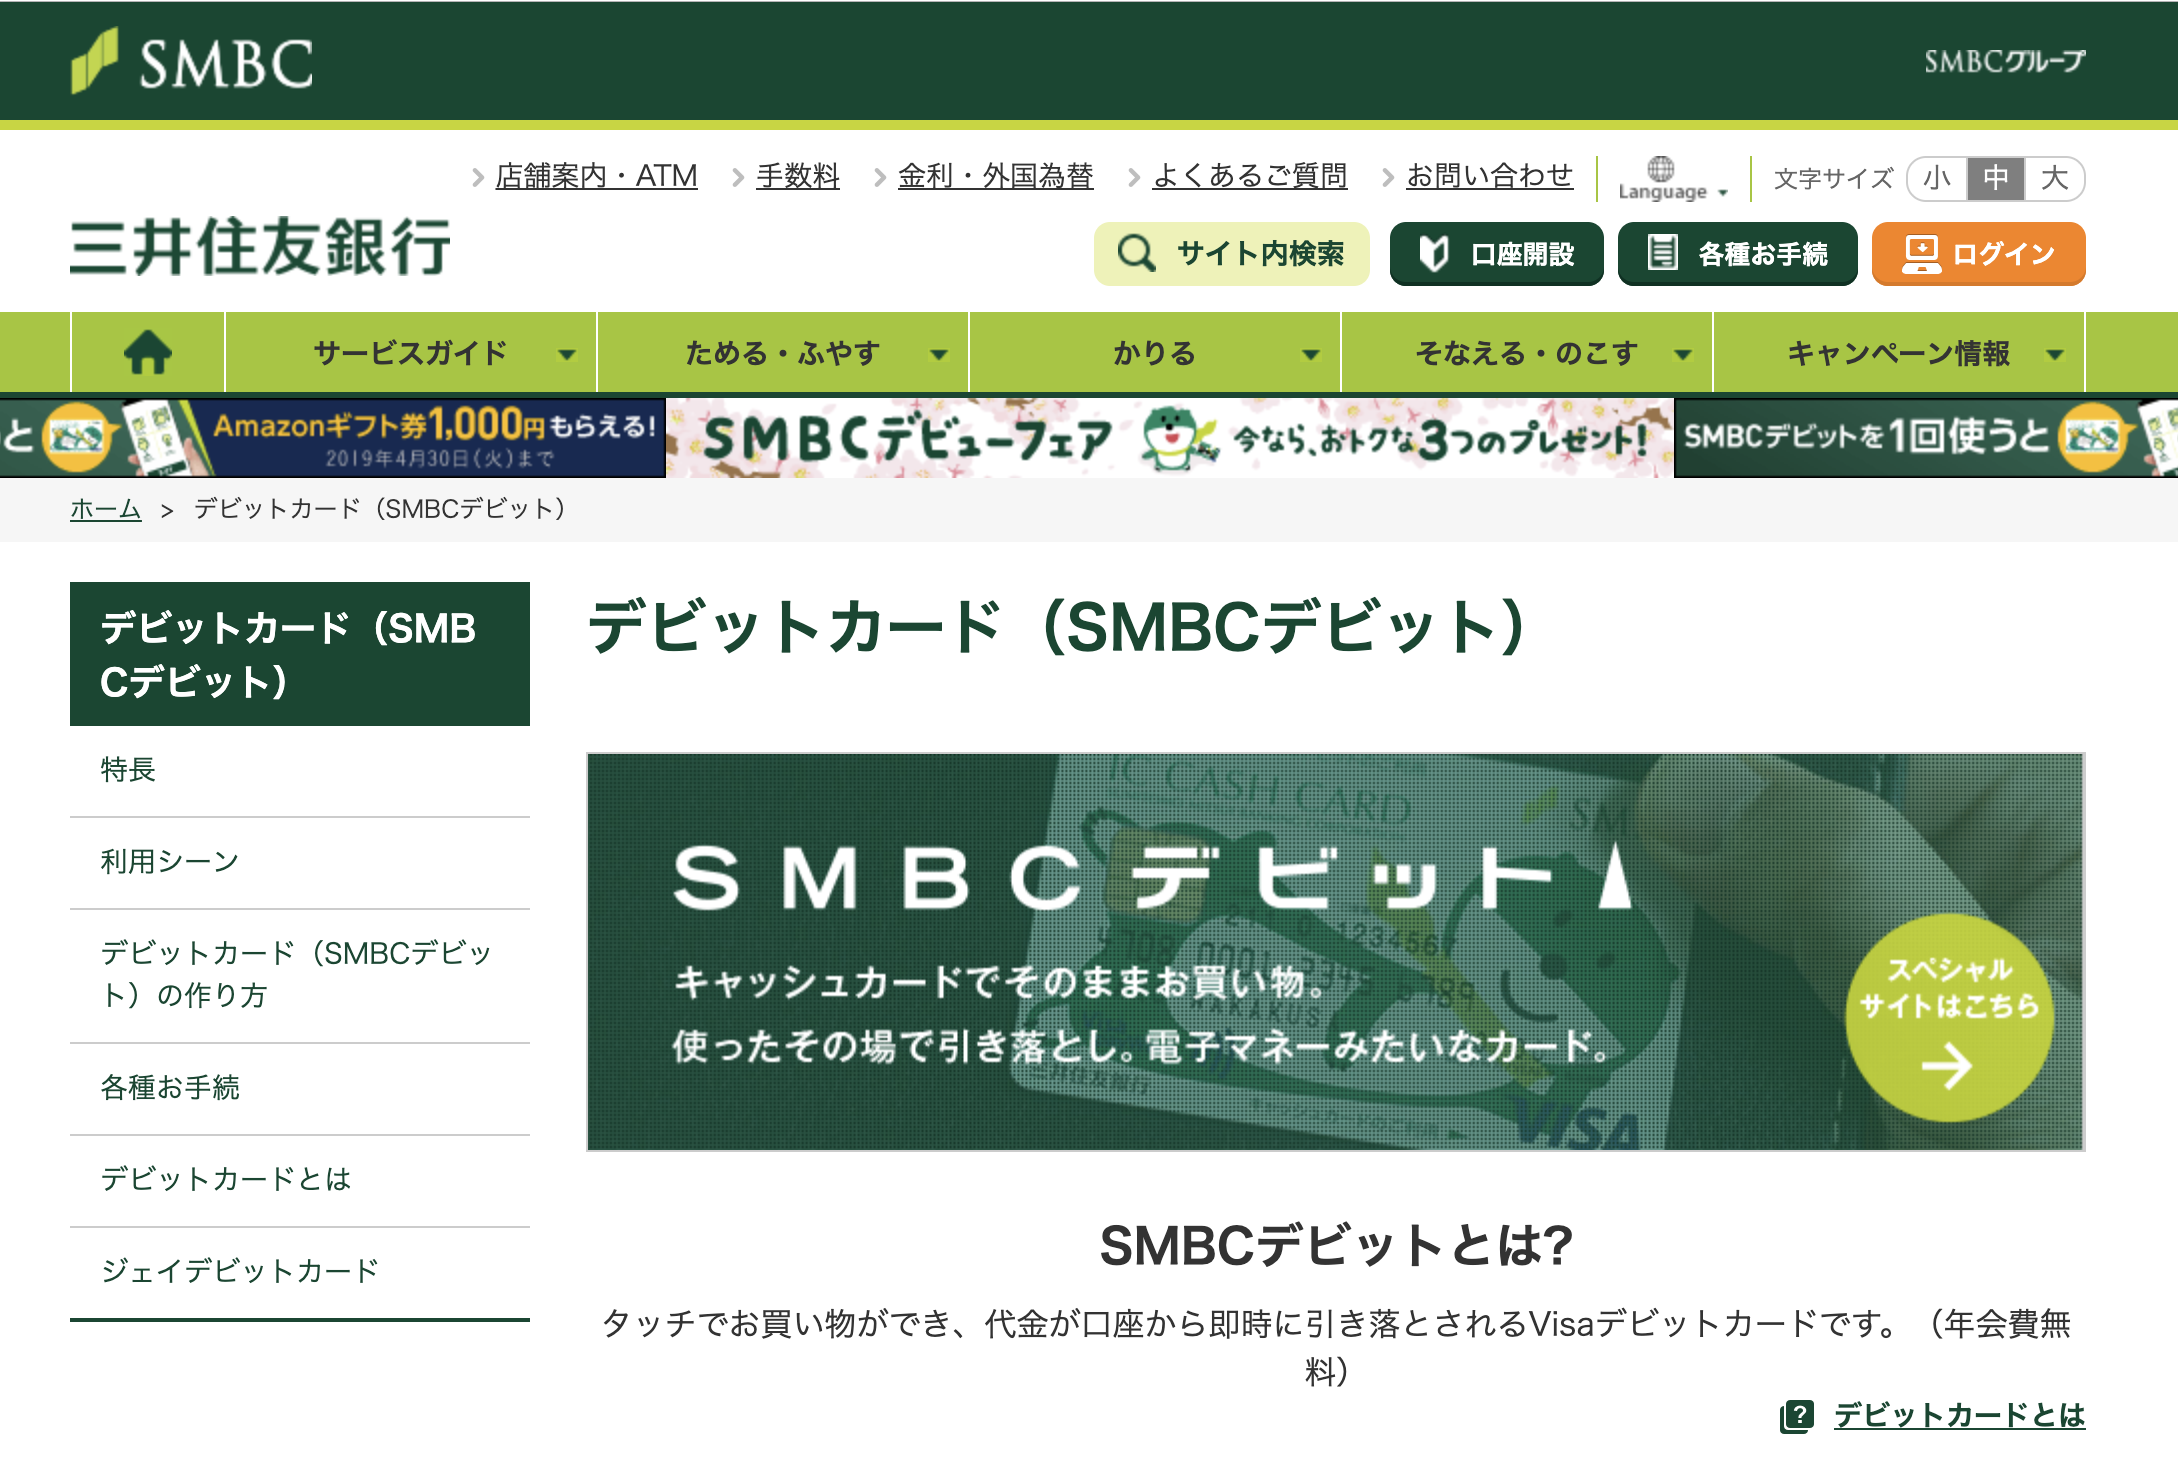Image resolution: width=2178 pixels, height=1484 pixels.
Task: Expand the サービスガイド menu
Action: tap(411, 352)
